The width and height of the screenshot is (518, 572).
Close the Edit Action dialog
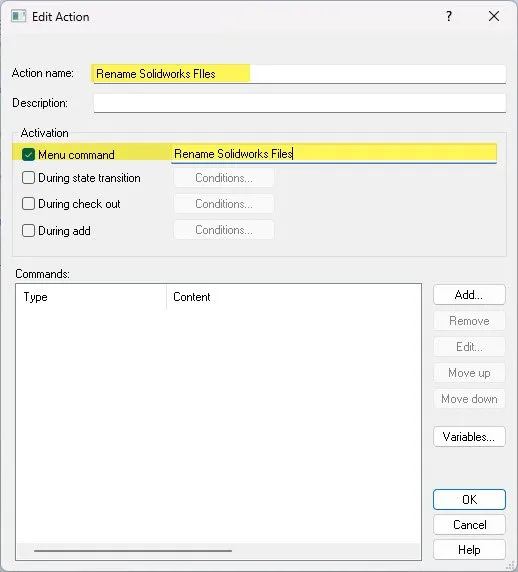point(494,16)
